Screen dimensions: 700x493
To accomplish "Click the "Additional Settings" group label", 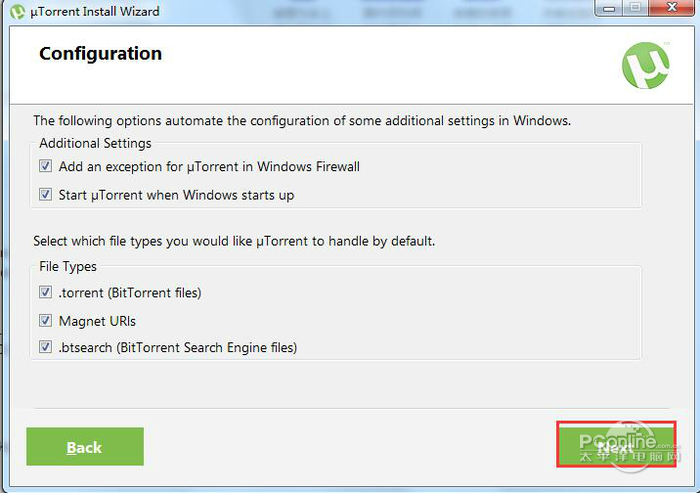I will click(95, 143).
